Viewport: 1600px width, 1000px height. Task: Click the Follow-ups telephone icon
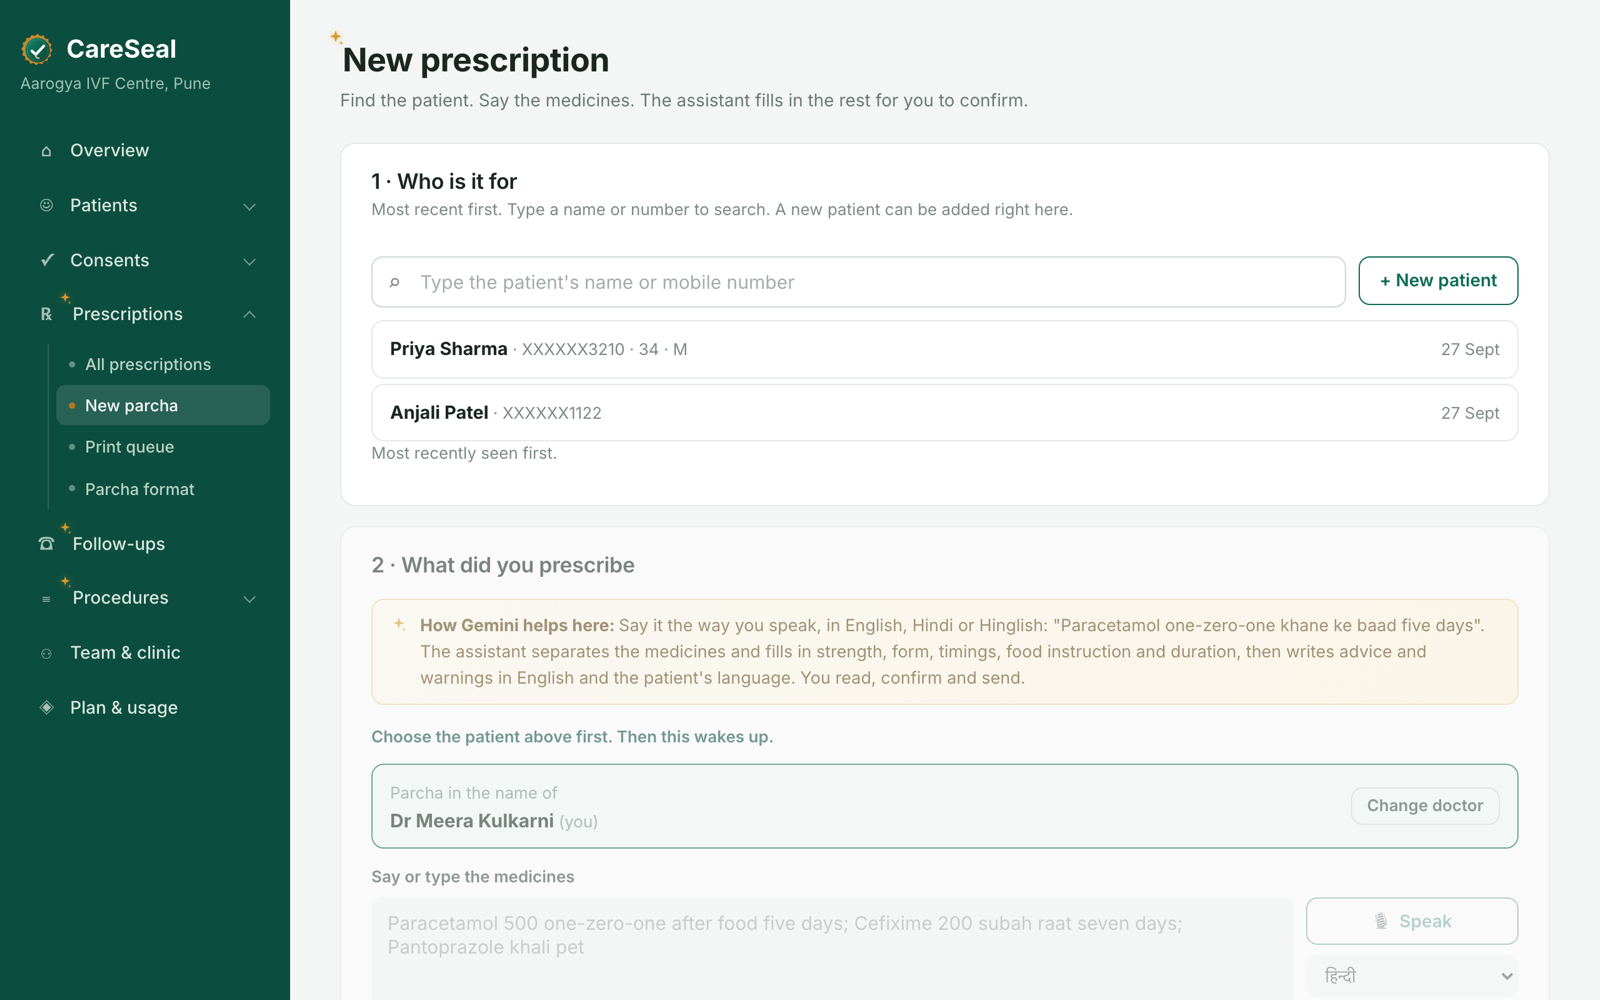[46, 544]
